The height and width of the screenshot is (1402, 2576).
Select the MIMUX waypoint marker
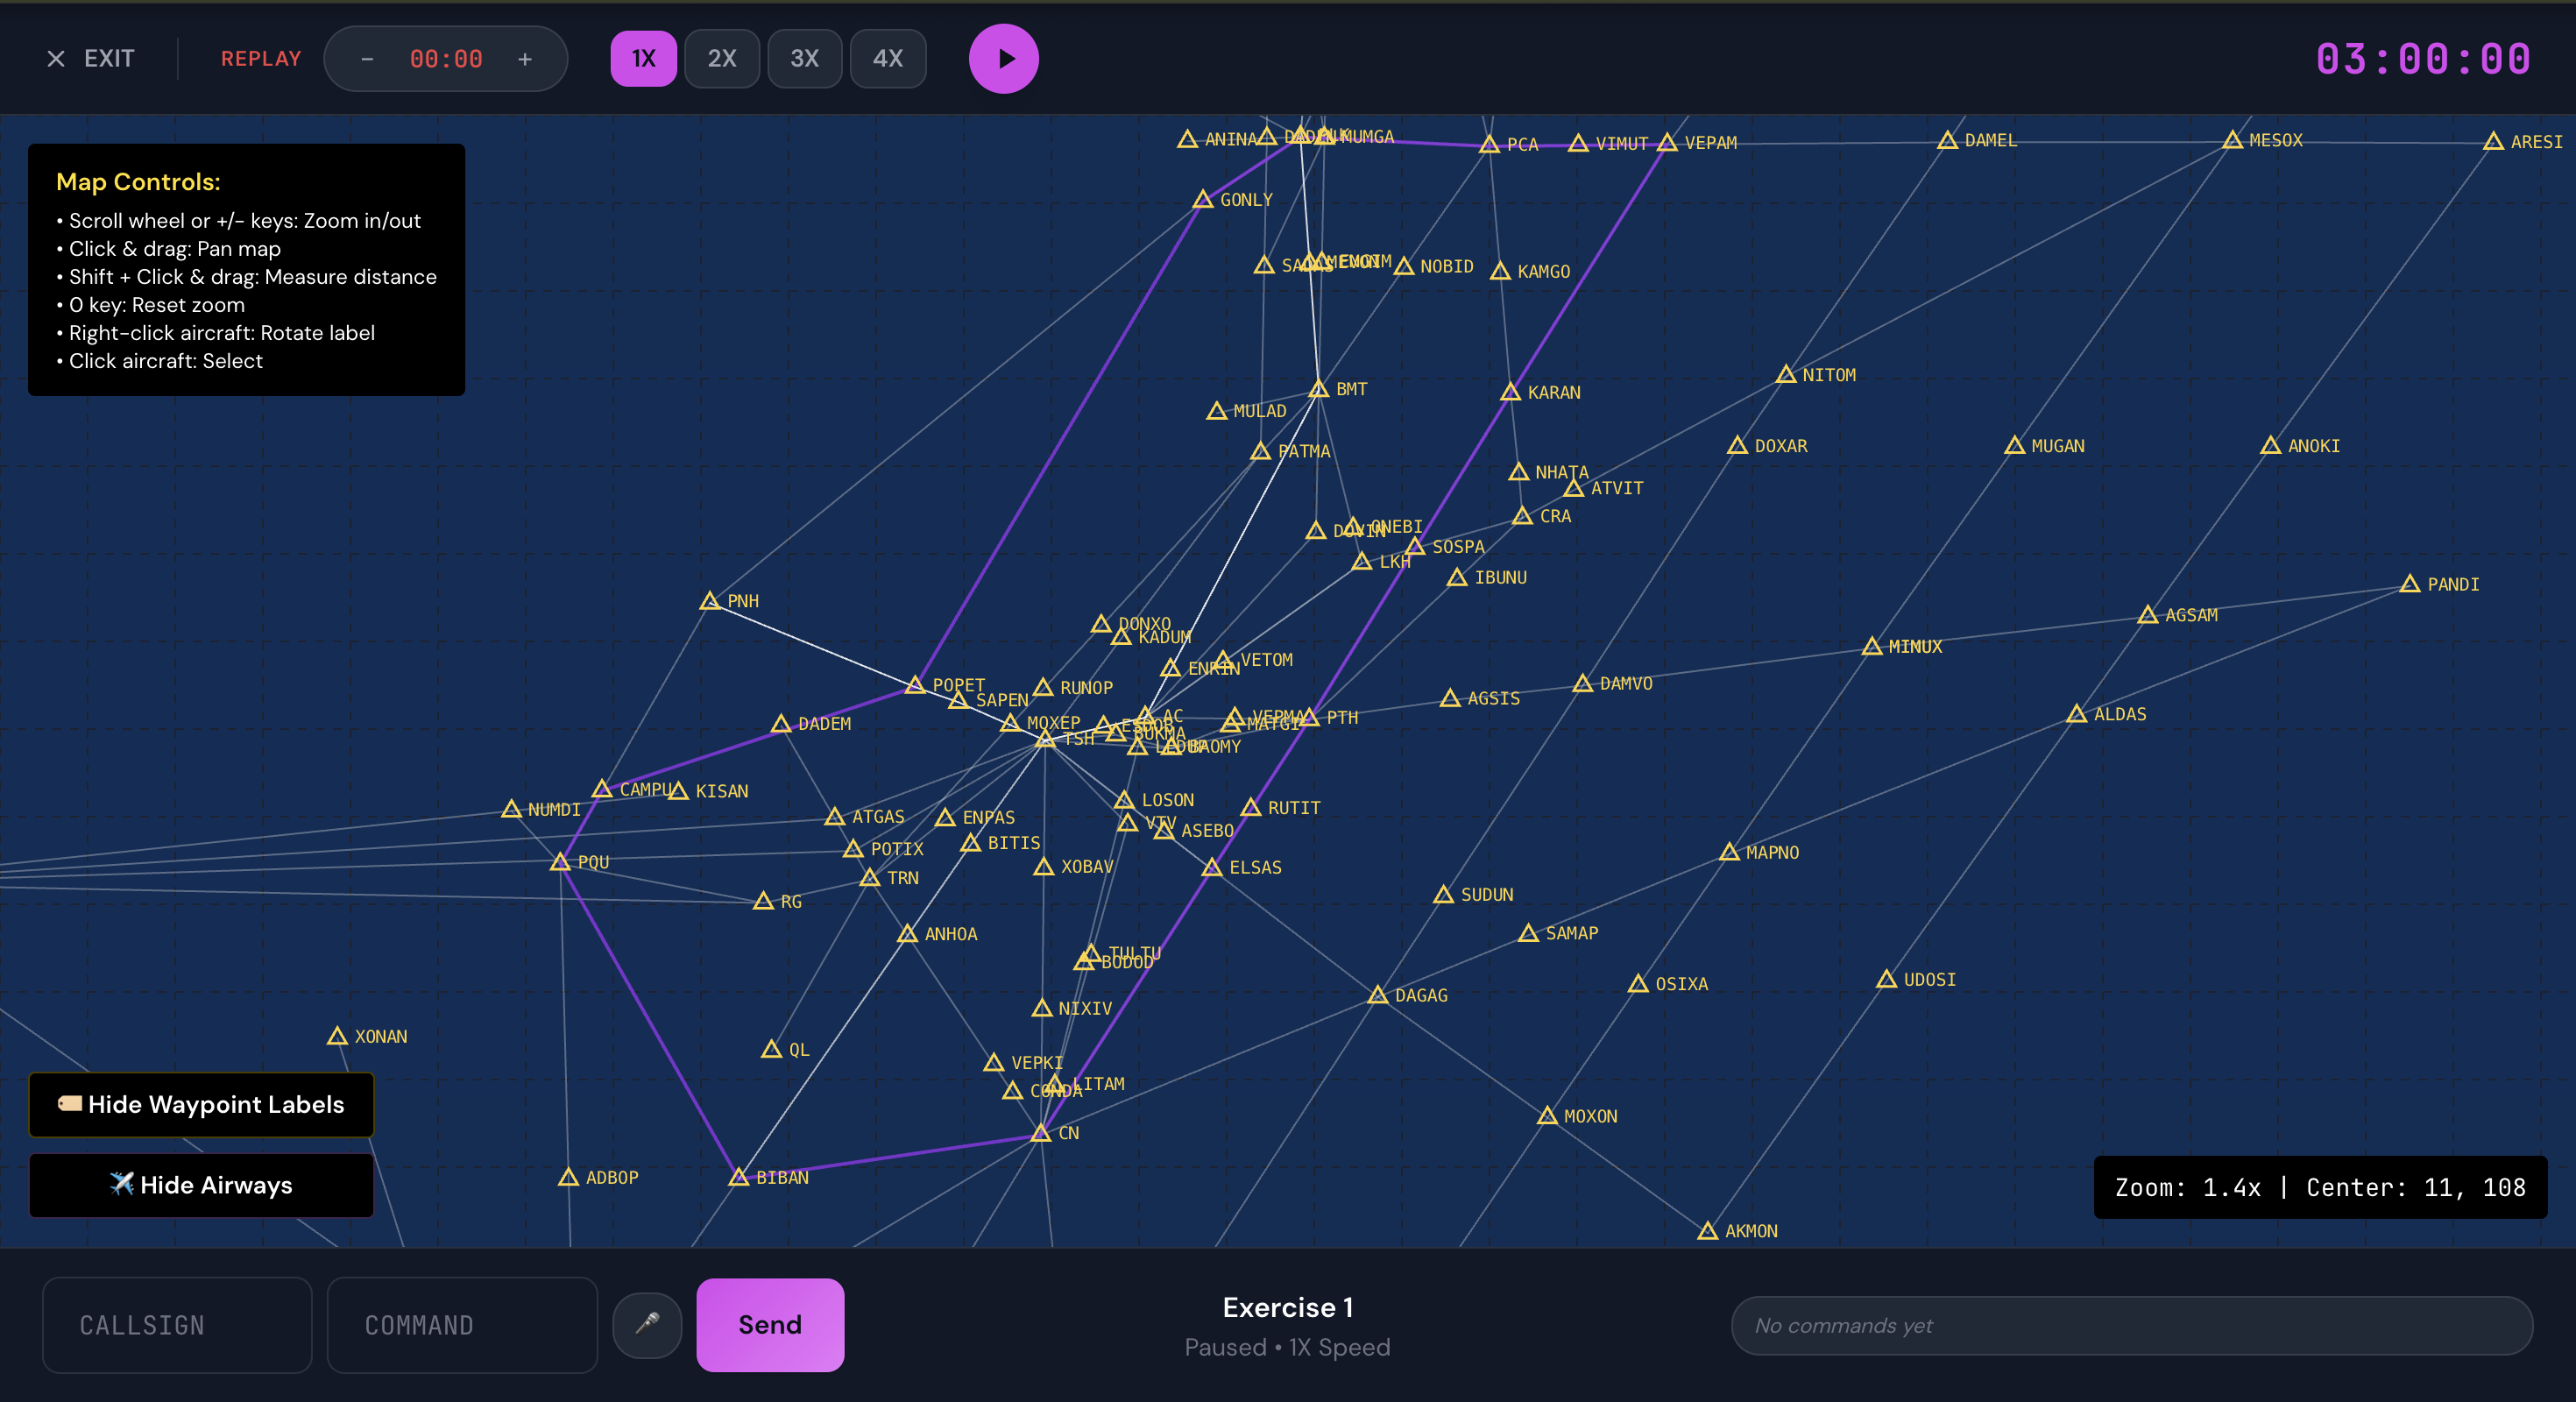[x=1872, y=647]
